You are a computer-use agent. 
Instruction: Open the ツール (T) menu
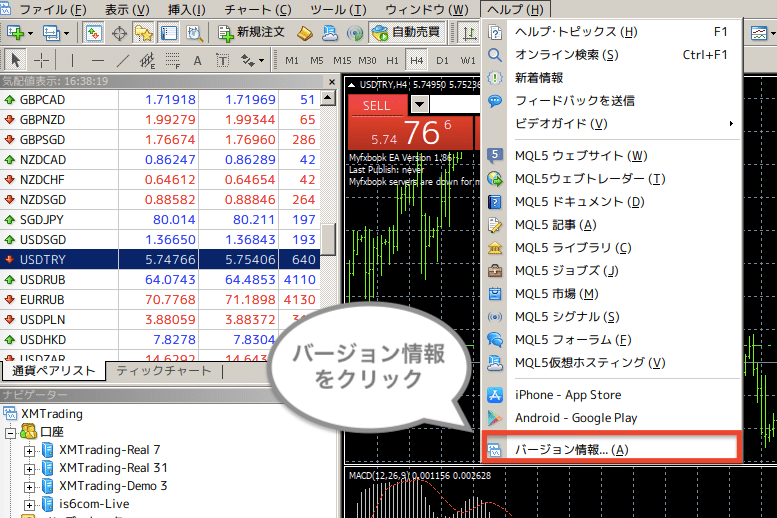338,9
